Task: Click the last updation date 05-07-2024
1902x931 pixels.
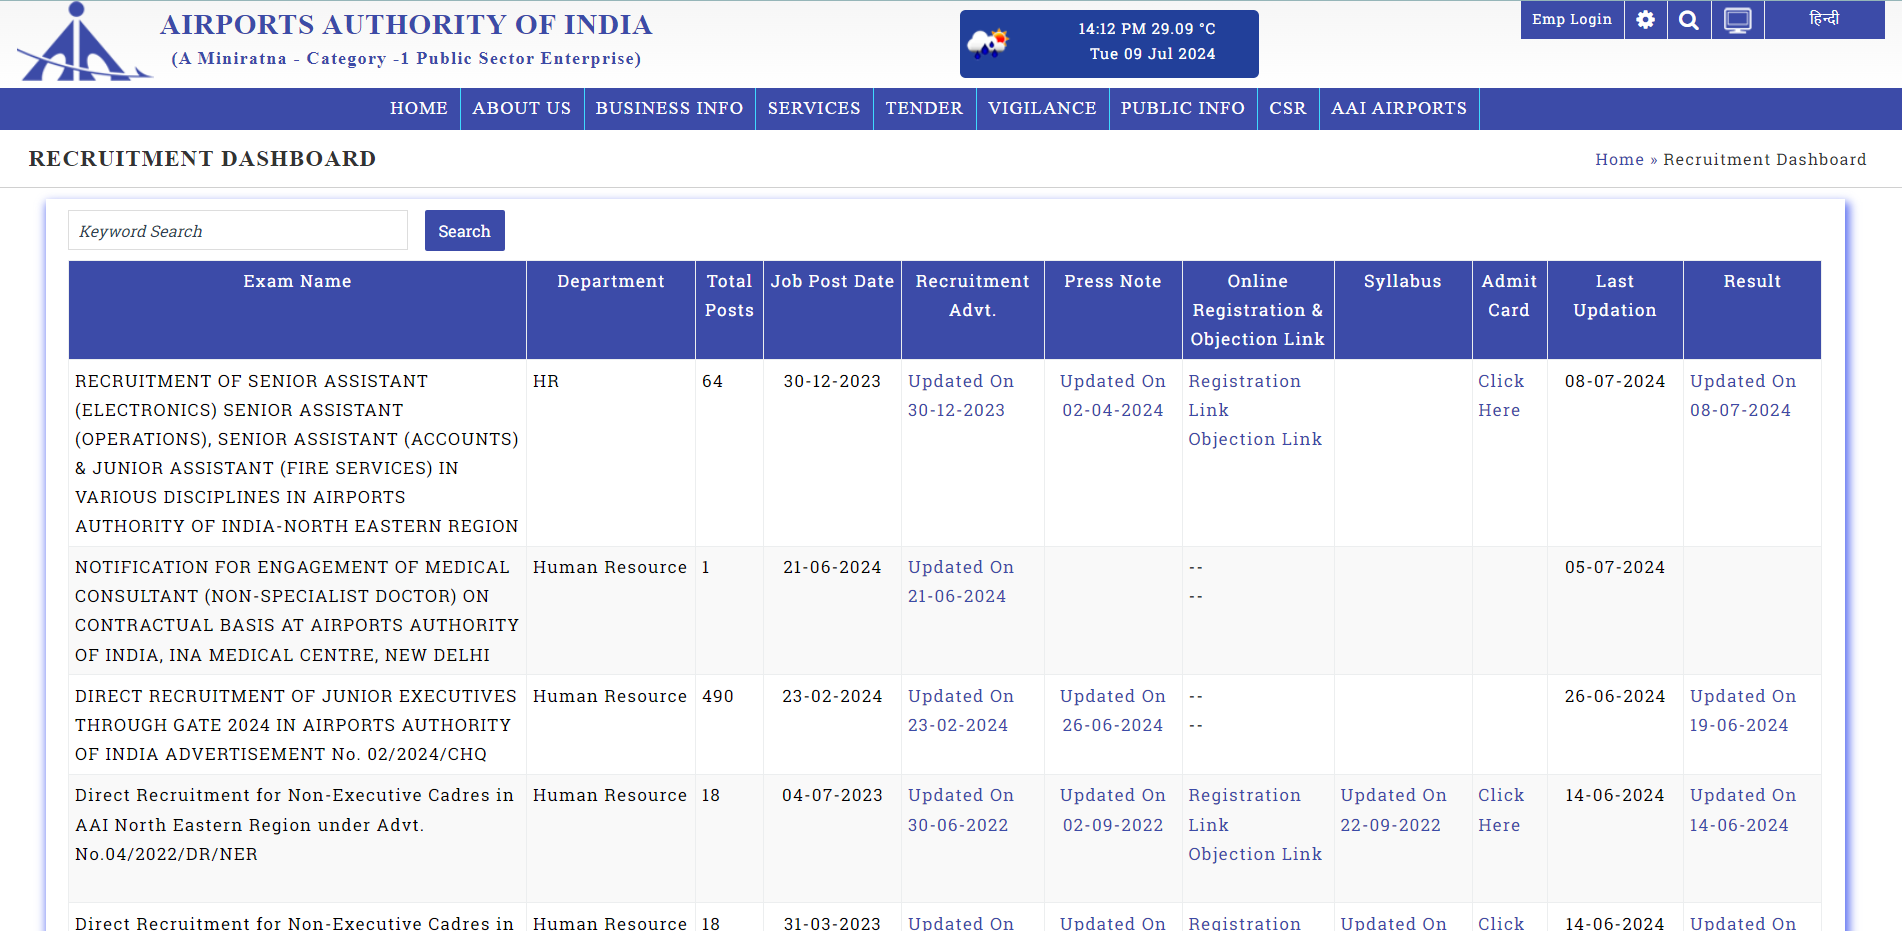Action: click(x=1615, y=568)
